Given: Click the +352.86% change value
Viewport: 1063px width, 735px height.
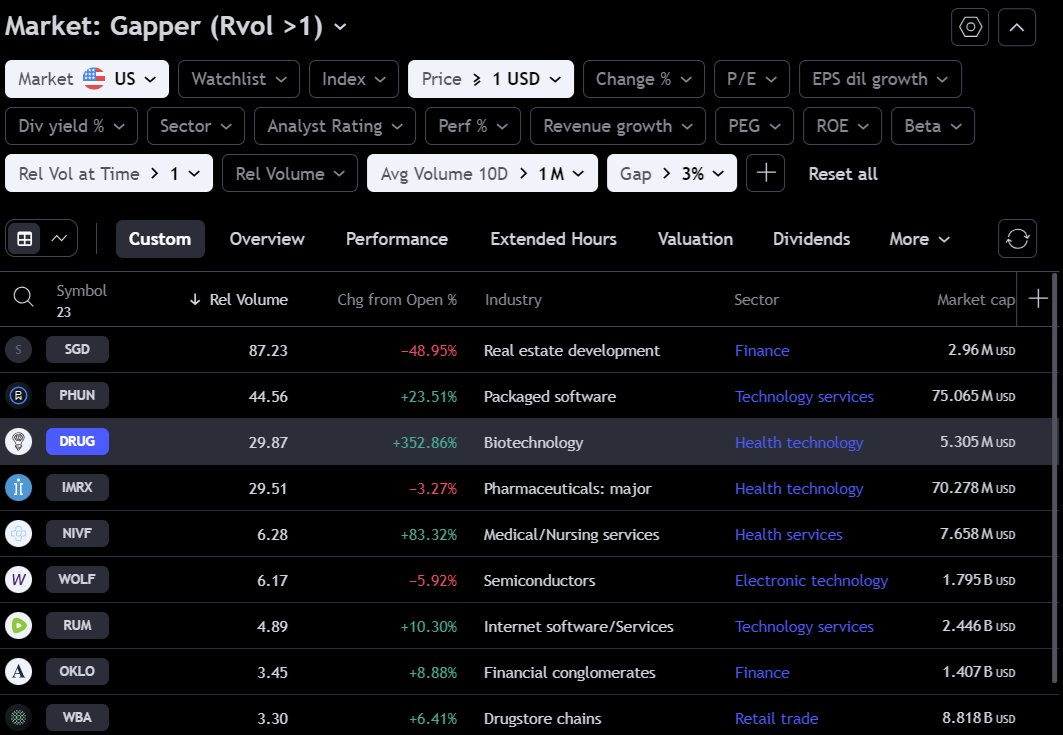Looking at the screenshot, I should (424, 443).
